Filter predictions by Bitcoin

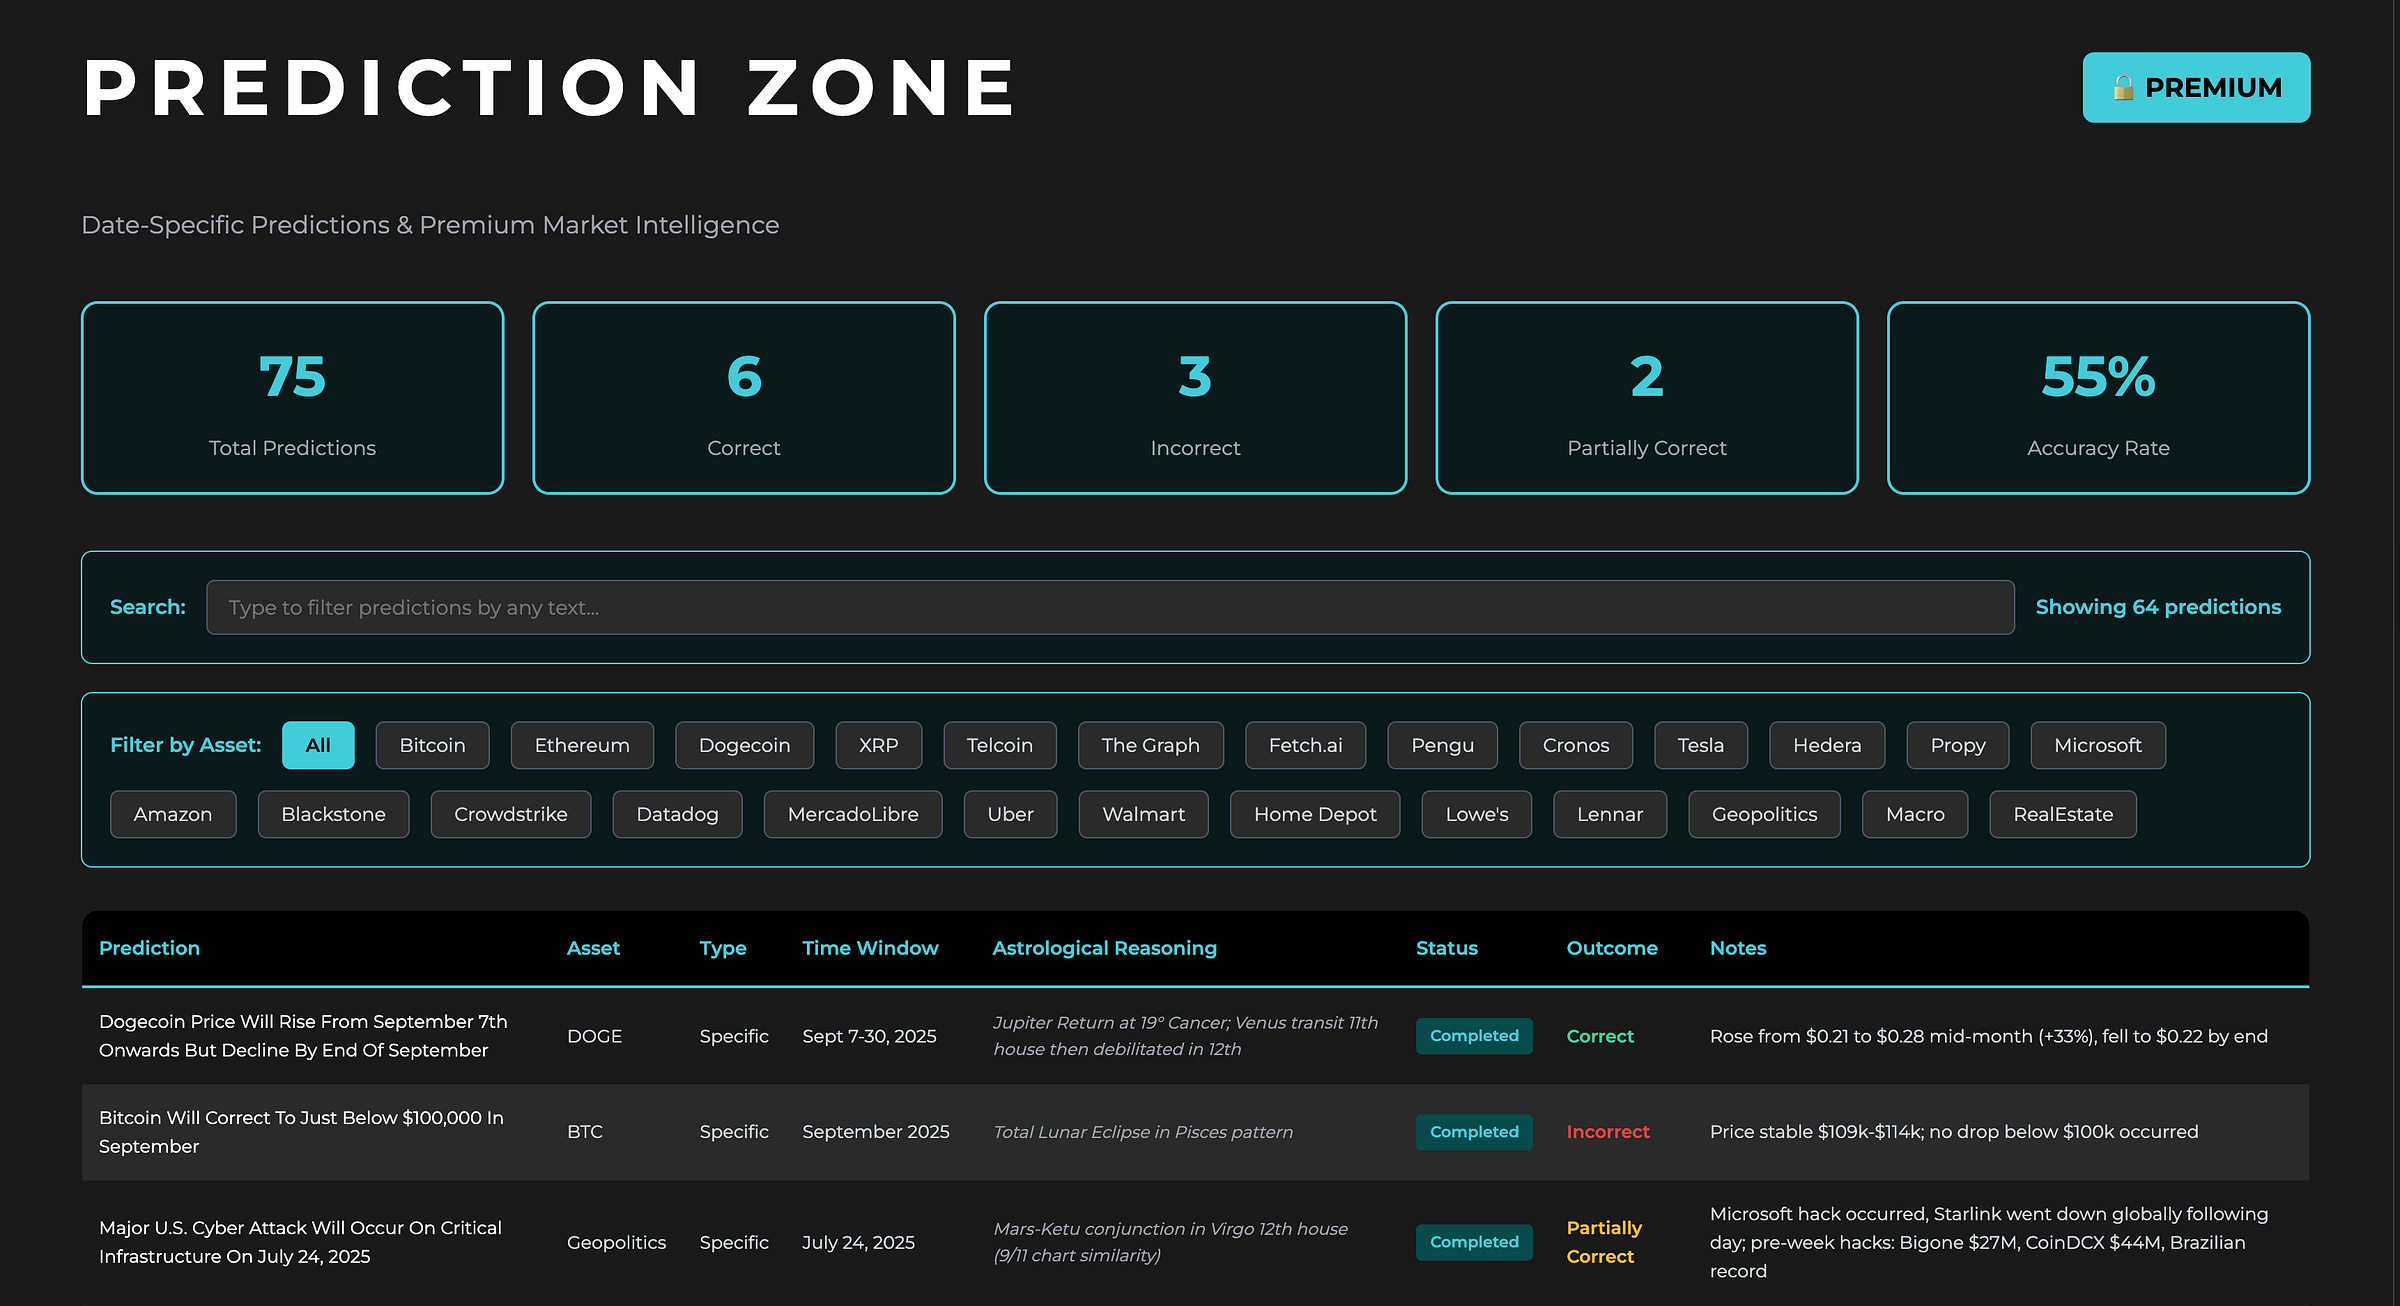click(x=432, y=745)
